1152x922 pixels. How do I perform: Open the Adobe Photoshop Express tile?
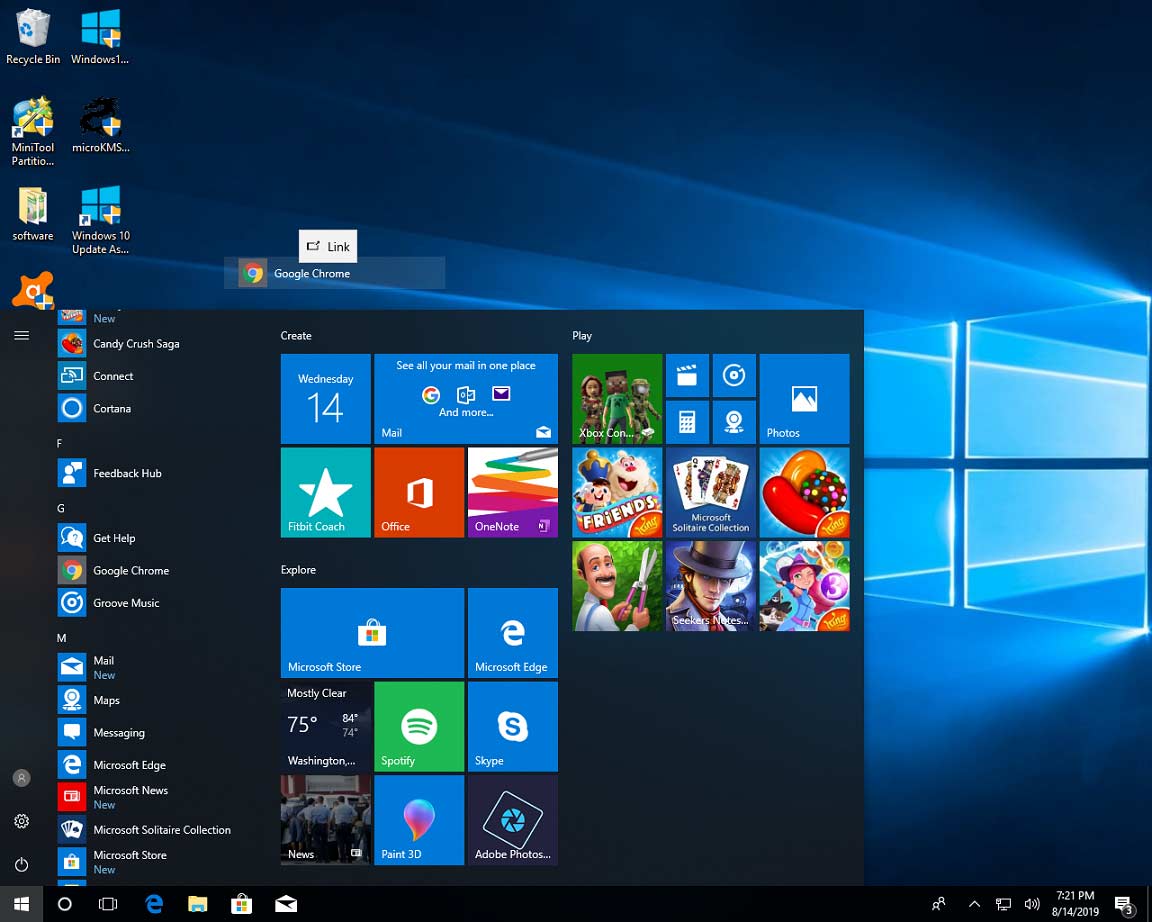tap(513, 820)
